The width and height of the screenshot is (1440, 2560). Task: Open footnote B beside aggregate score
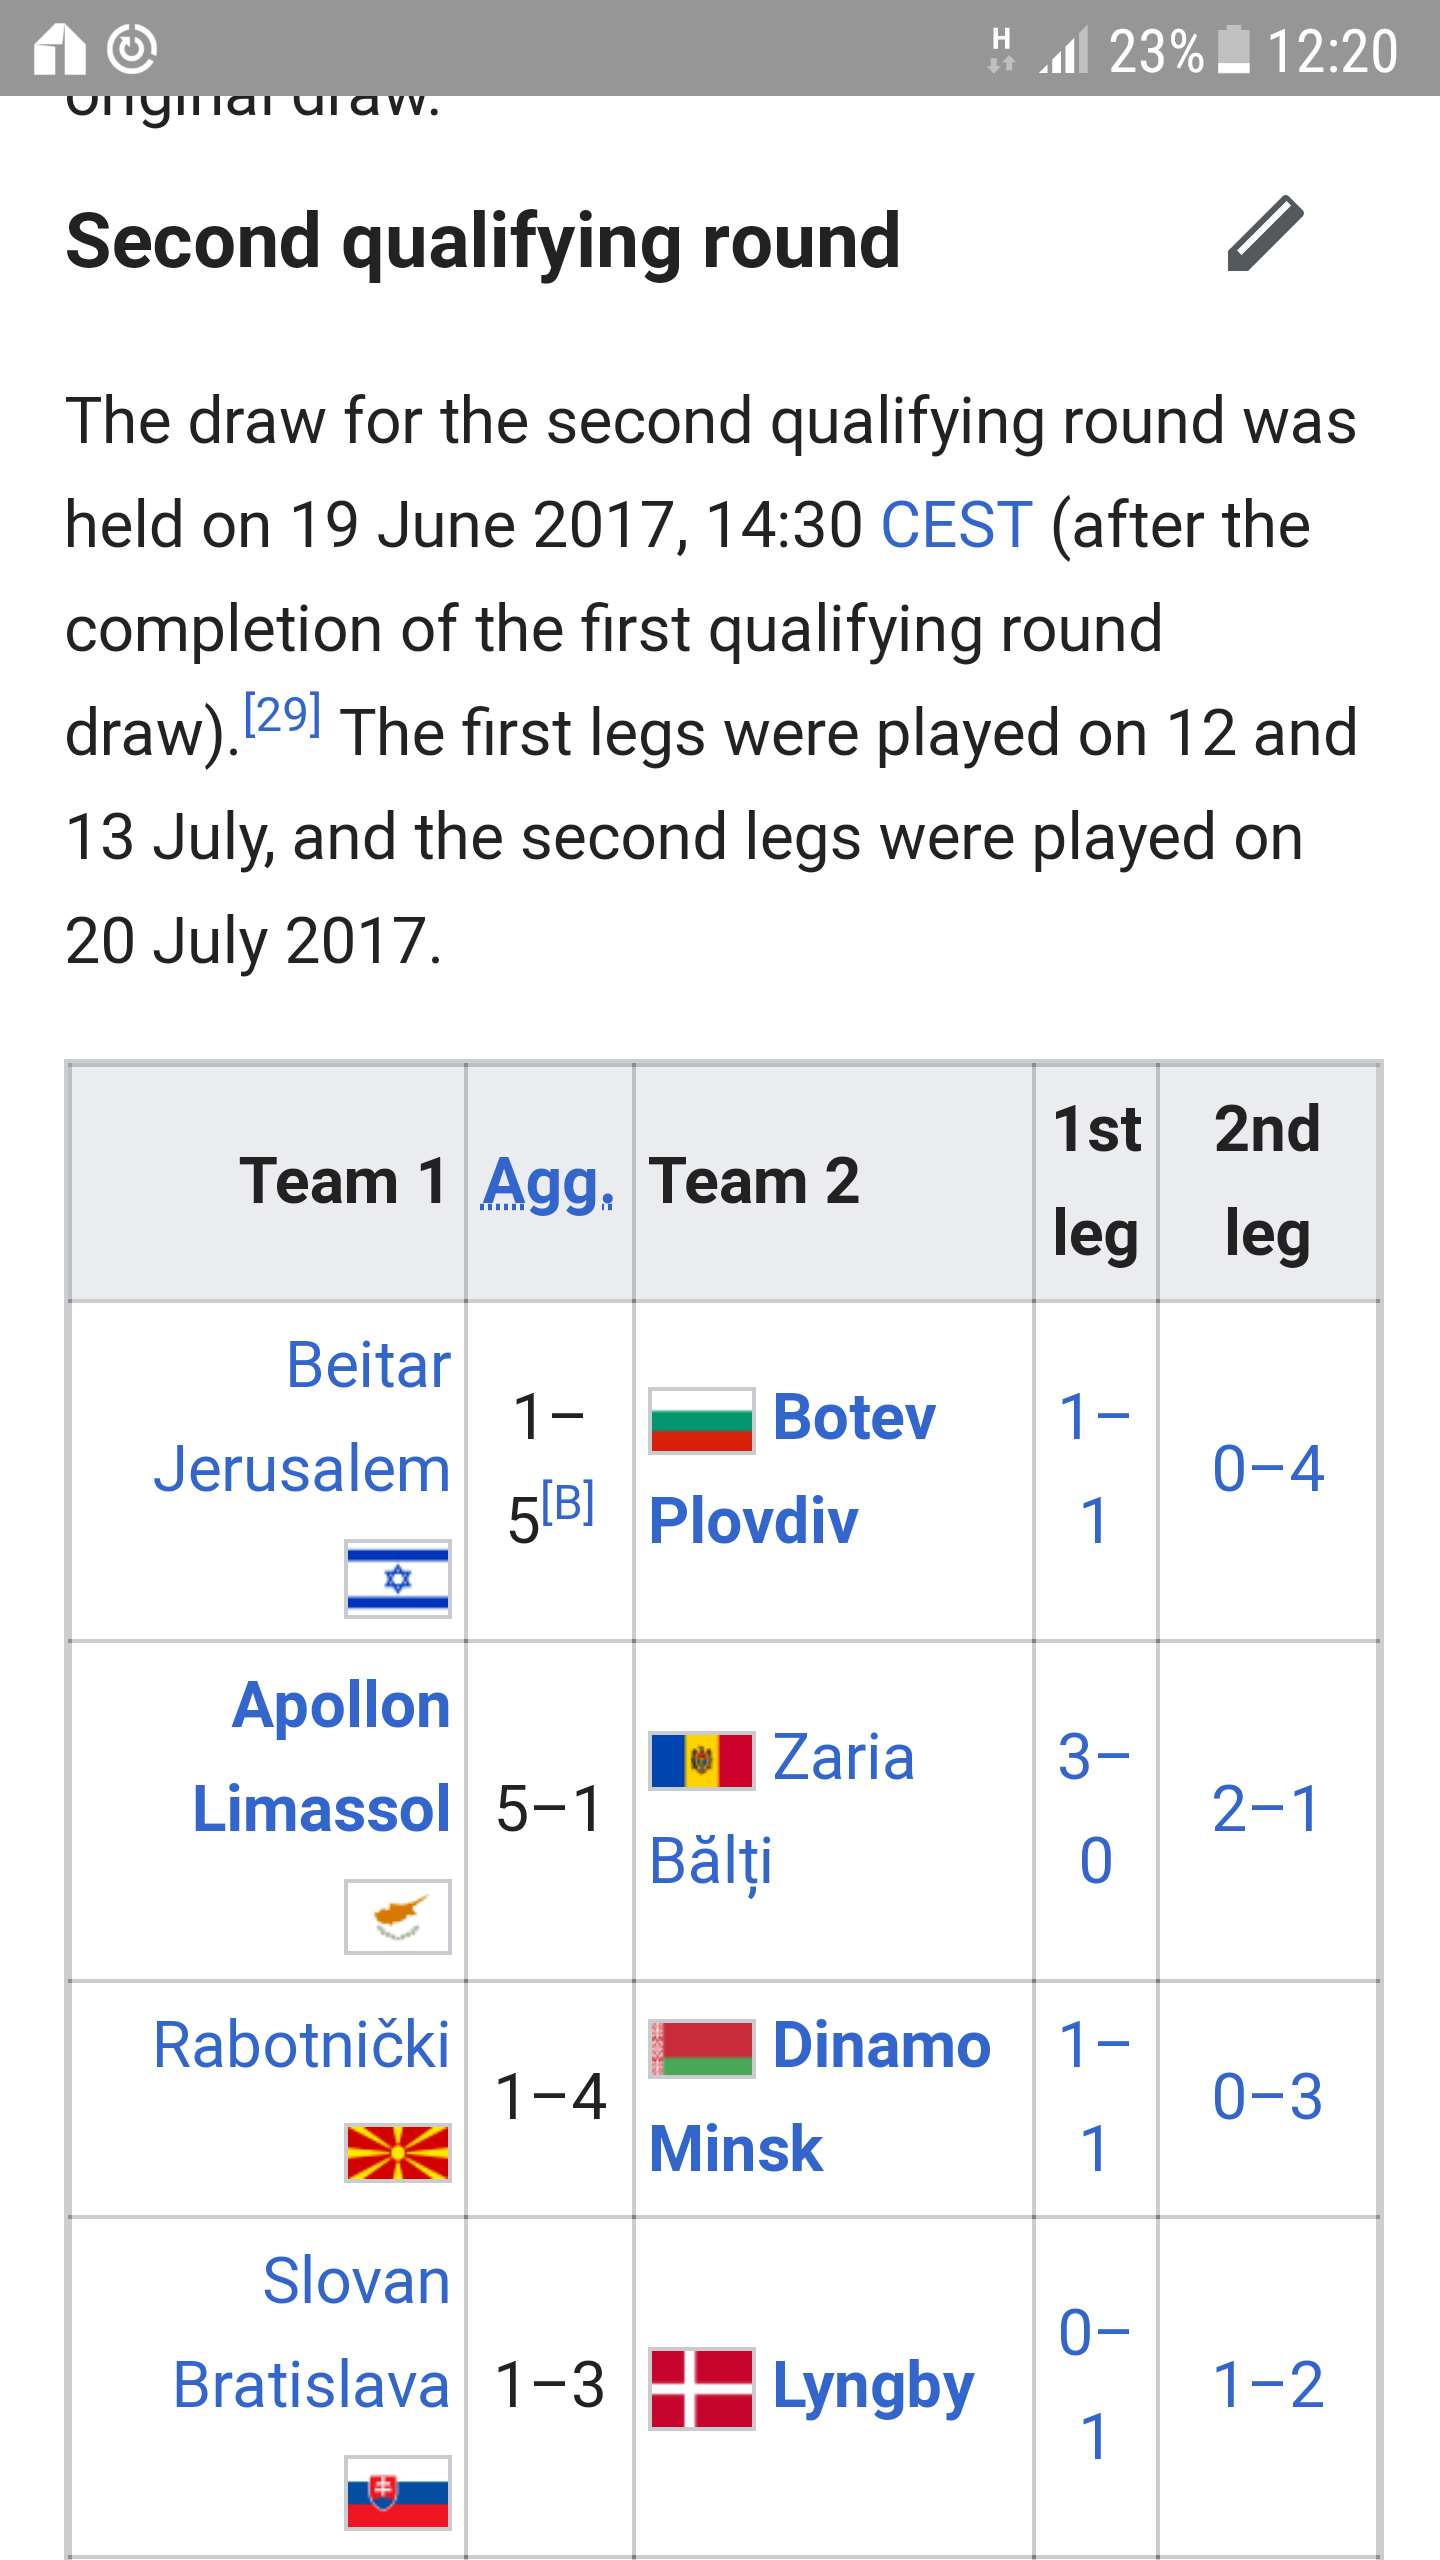pos(568,1502)
